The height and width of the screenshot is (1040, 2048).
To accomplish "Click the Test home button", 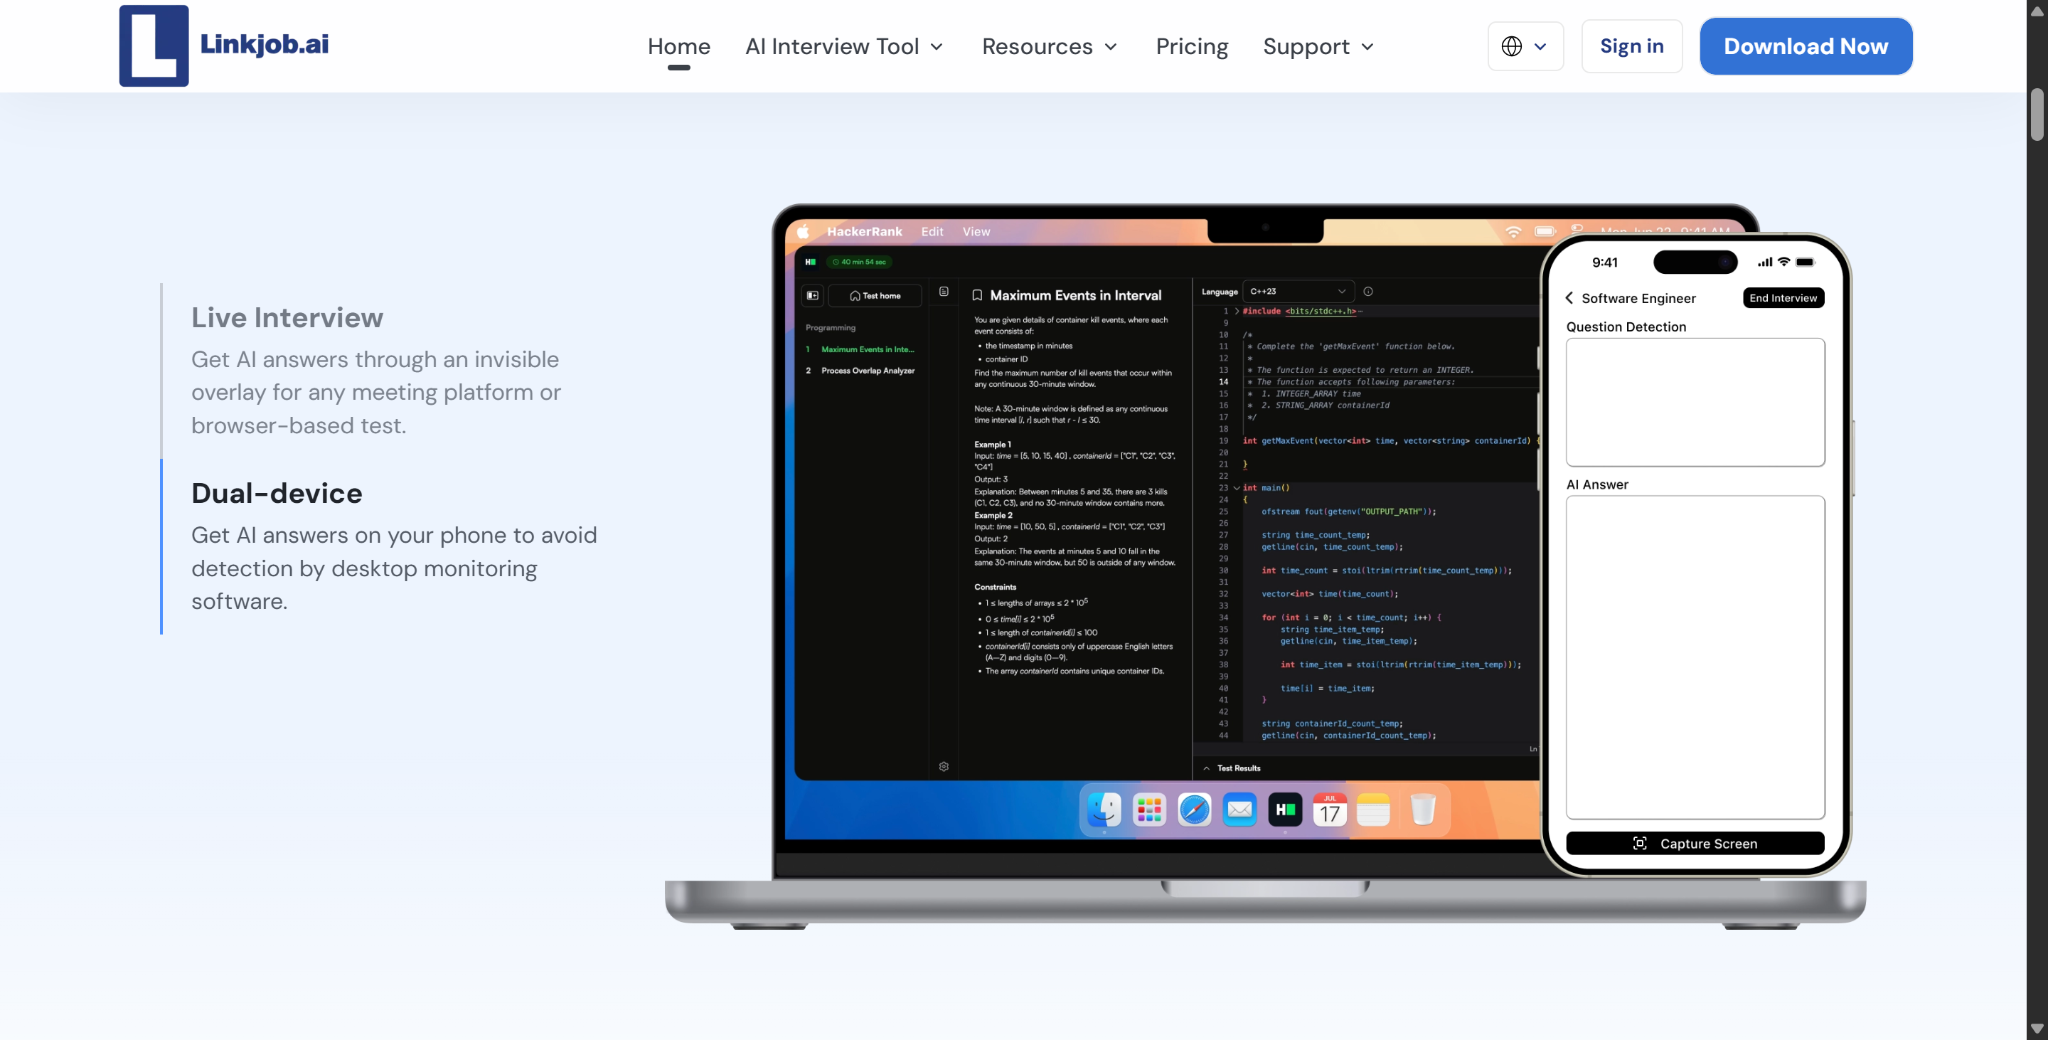I will [x=875, y=296].
